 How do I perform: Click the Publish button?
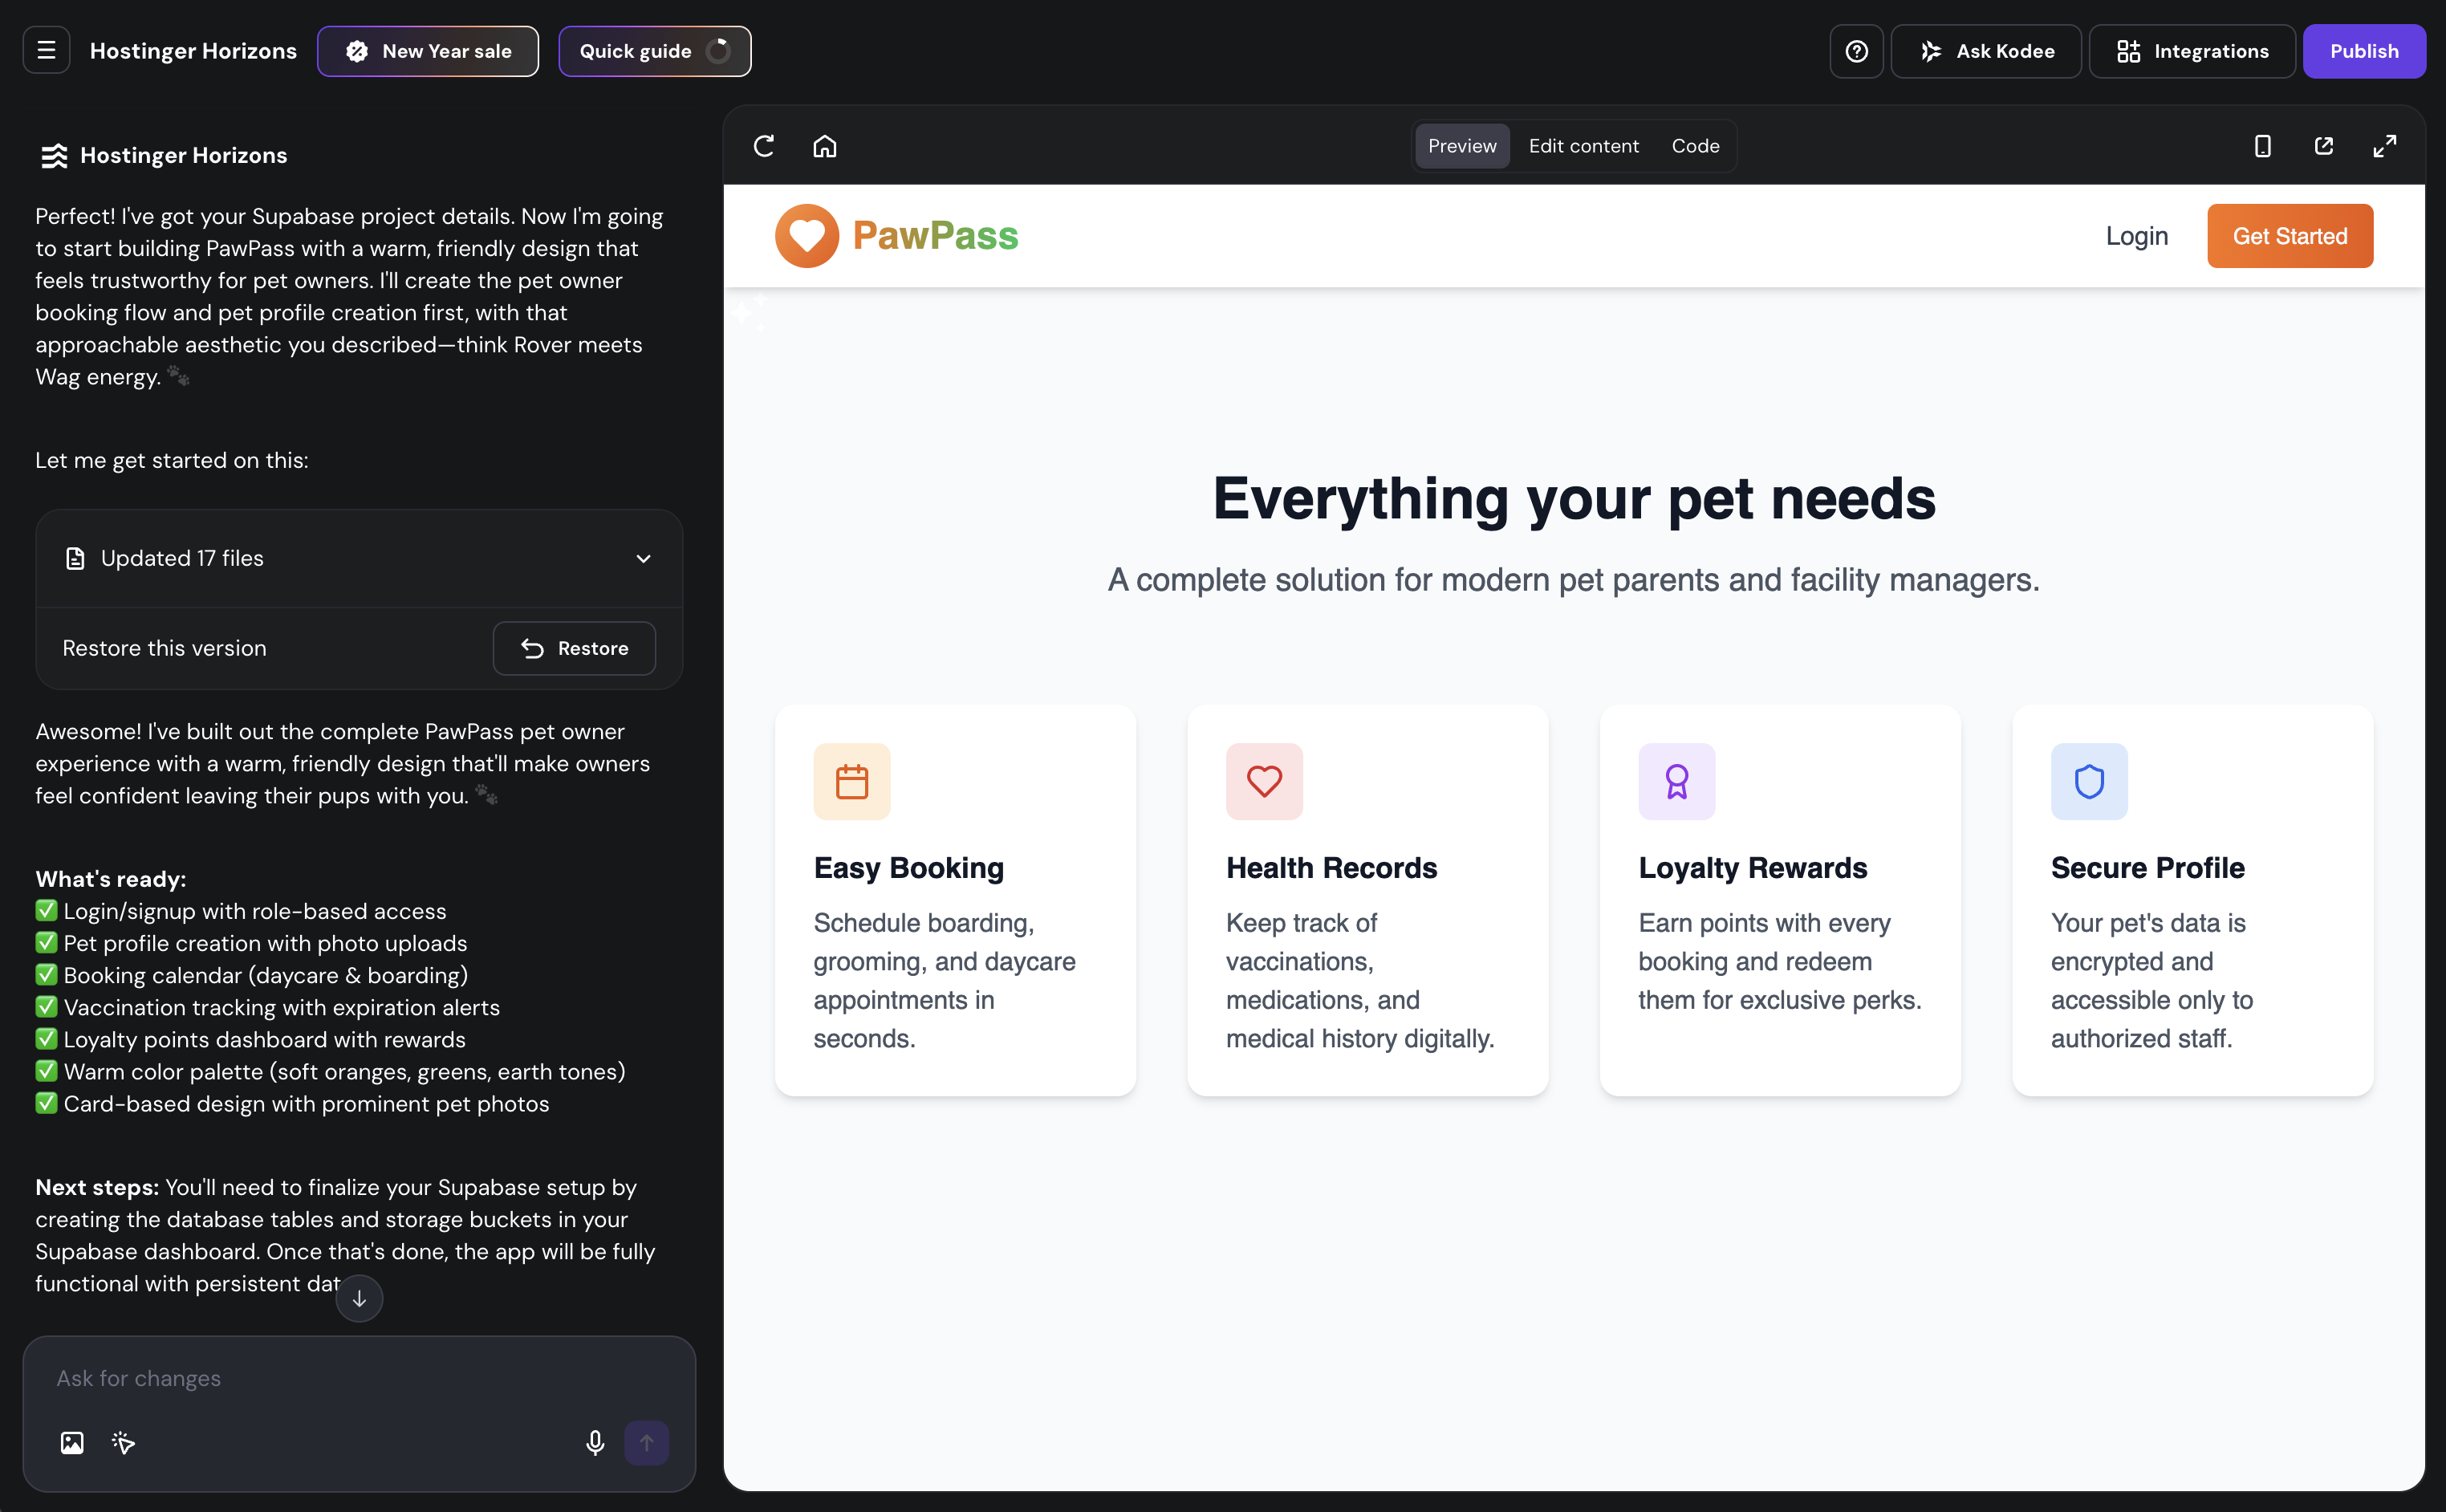click(2364, 50)
